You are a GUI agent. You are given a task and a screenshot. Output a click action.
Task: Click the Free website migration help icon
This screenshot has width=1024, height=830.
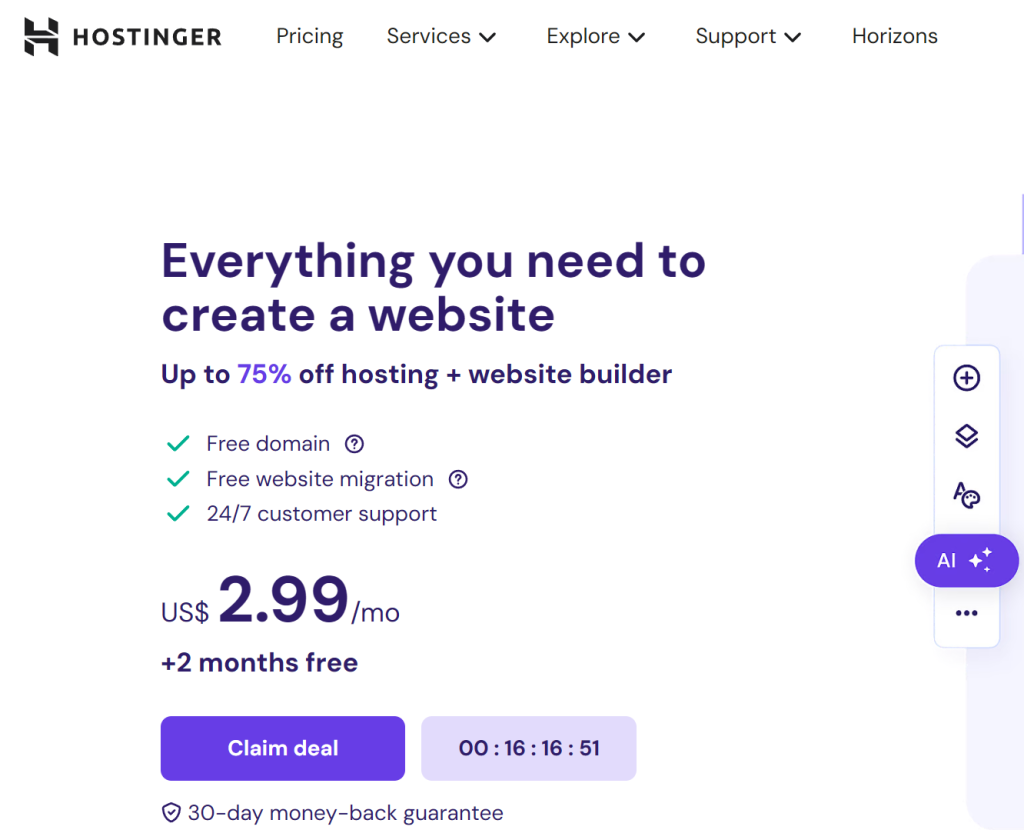click(x=458, y=479)
